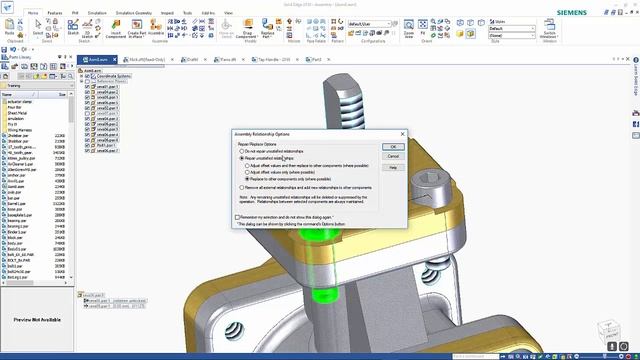Click the Insert Component icon

(x=116, y=29)
